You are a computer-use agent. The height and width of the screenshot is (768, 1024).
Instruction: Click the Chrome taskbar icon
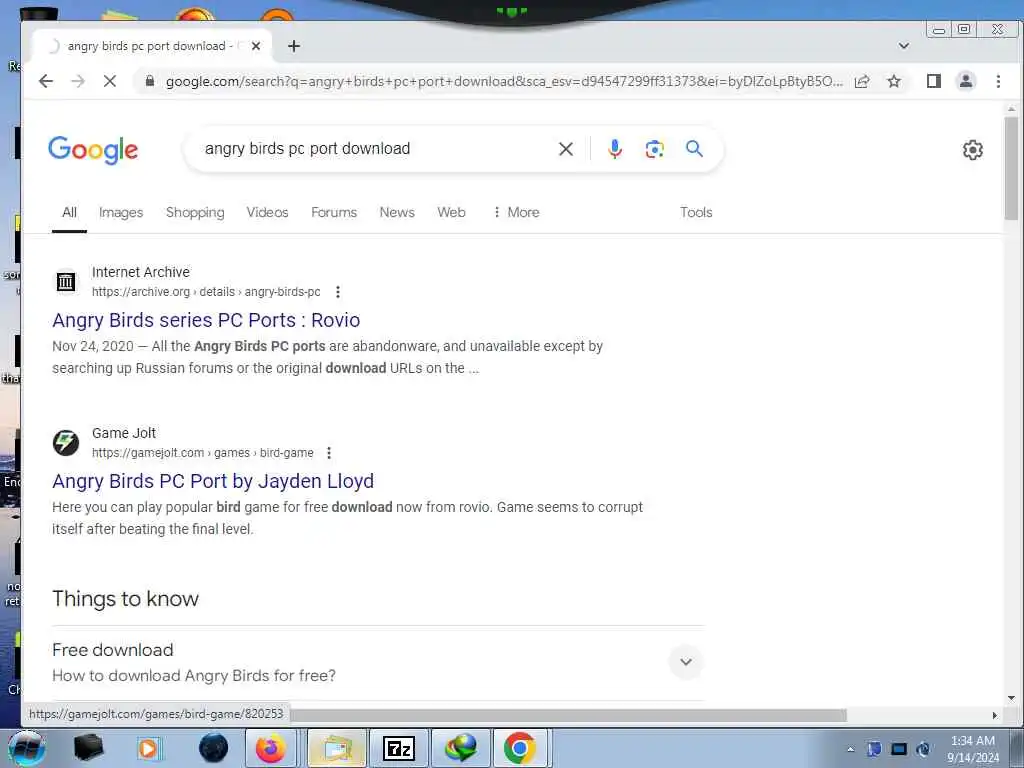click(x=520, y=748)
